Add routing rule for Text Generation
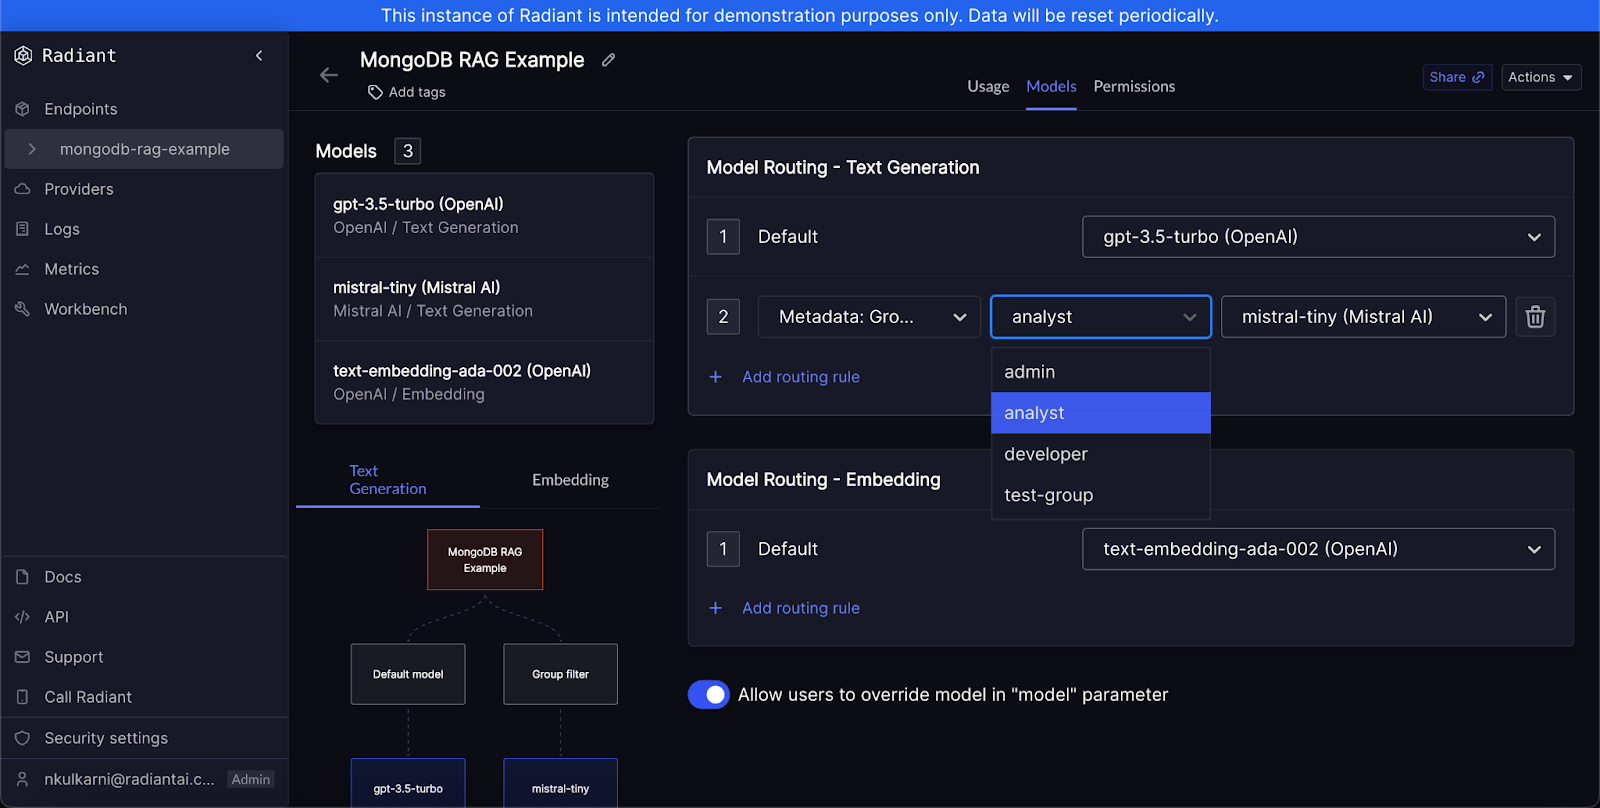 coord(800,377)
